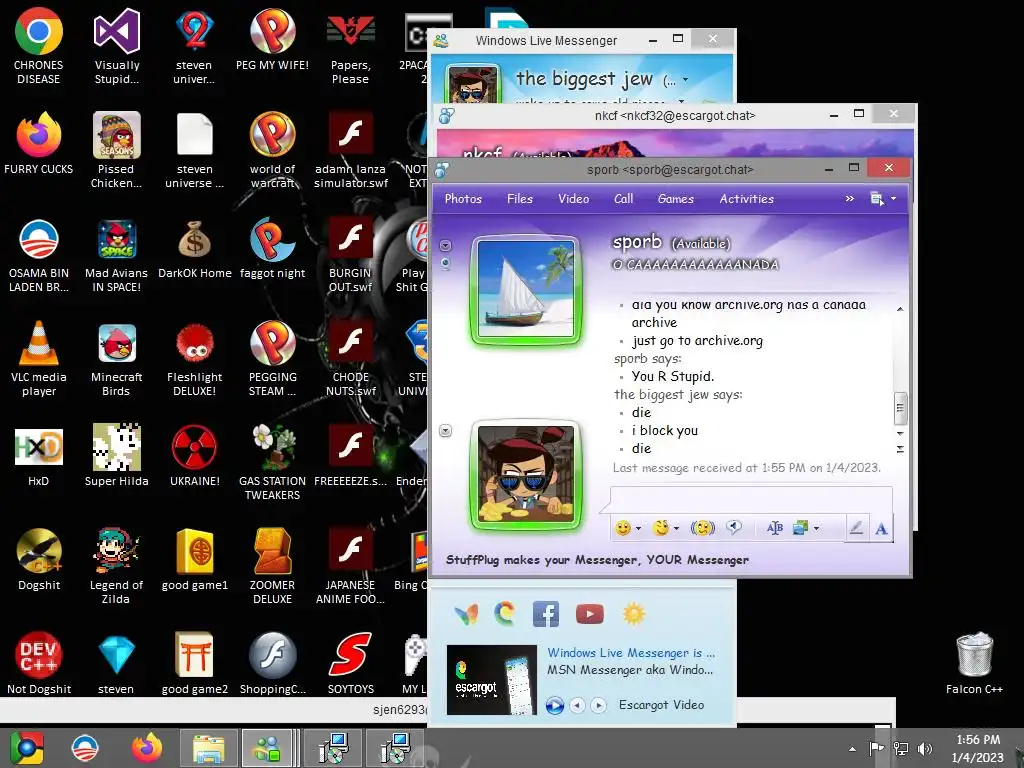This screenshot has width=1024, height=768.
Task: Click the Windows Live Messenger taskbar button
Action: (267, 748)
